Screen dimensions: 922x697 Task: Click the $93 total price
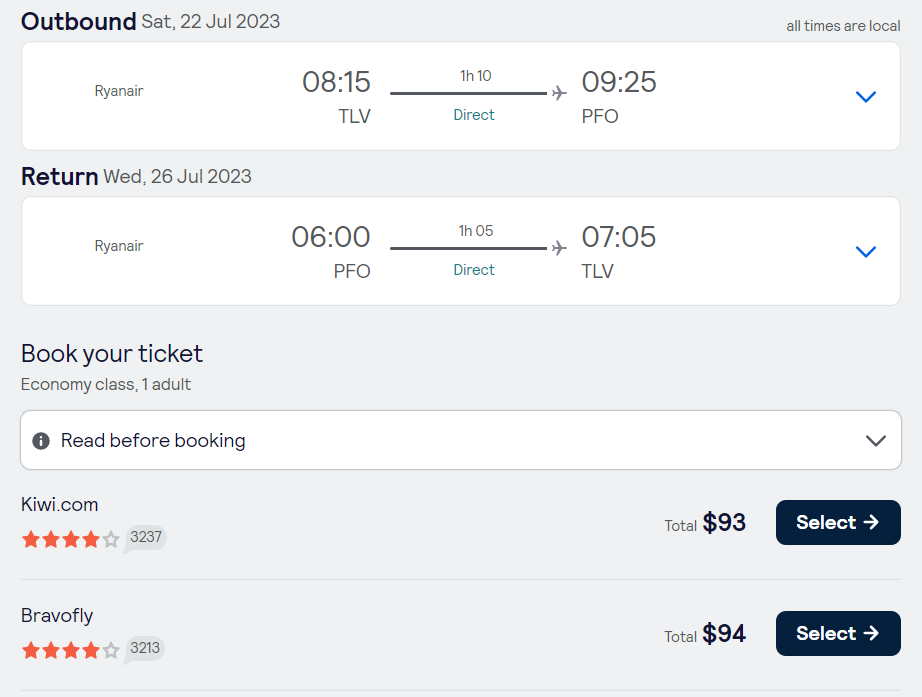(x=724, y=522)
